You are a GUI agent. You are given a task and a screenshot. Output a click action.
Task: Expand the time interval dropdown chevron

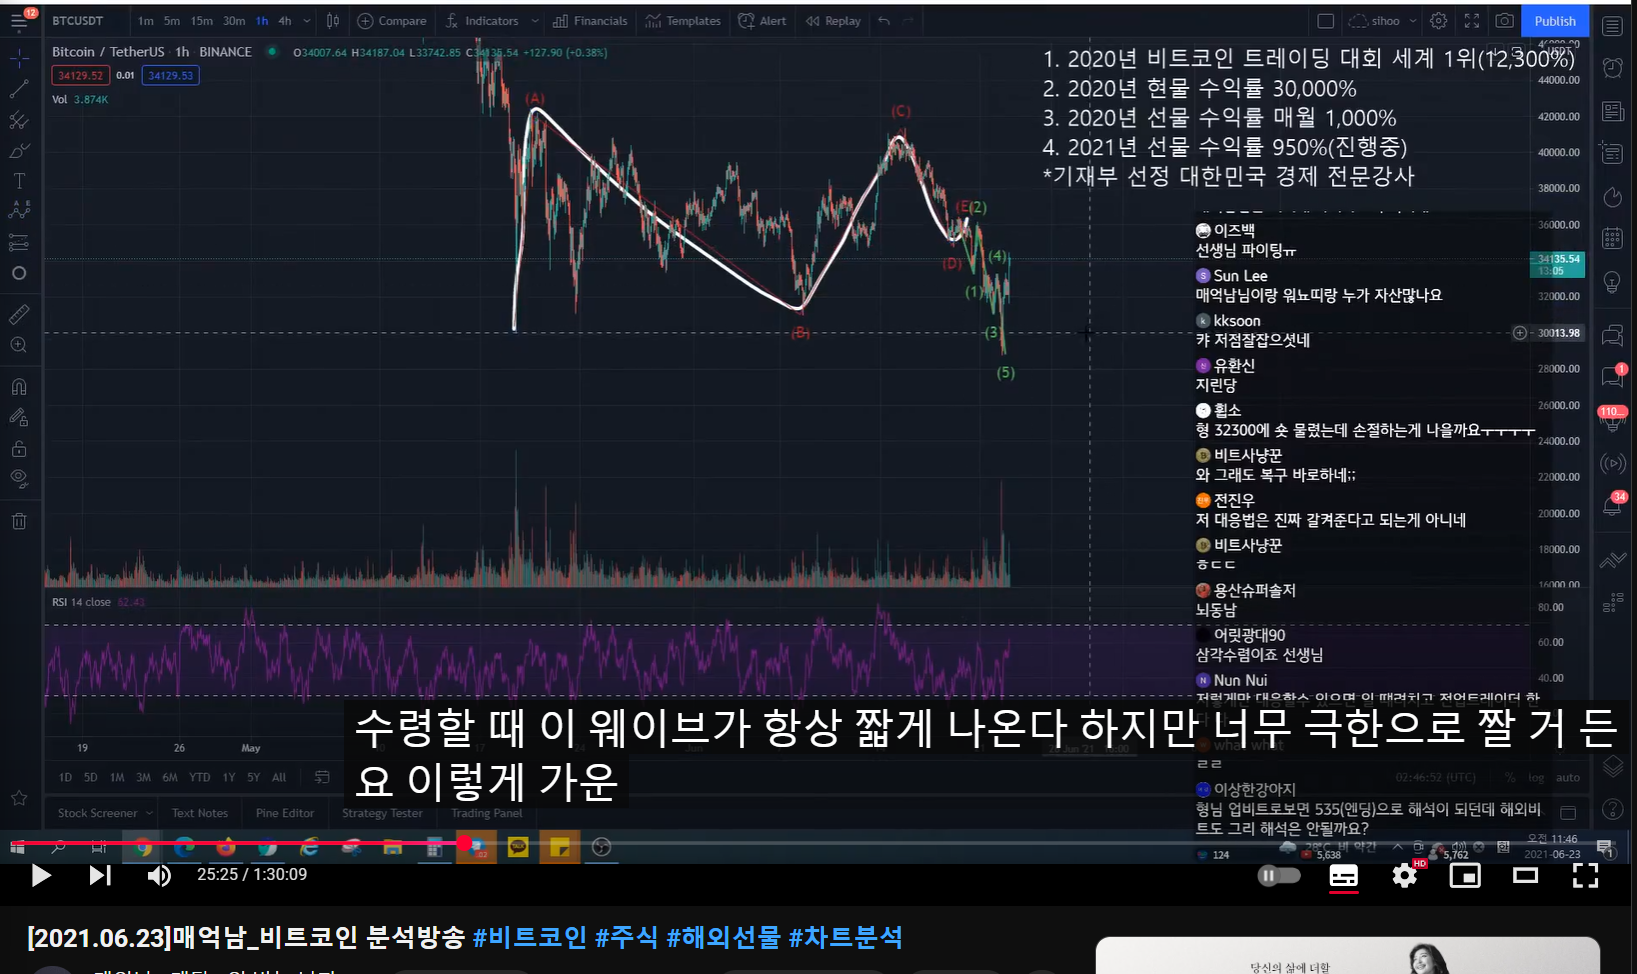tap(307, 21)
